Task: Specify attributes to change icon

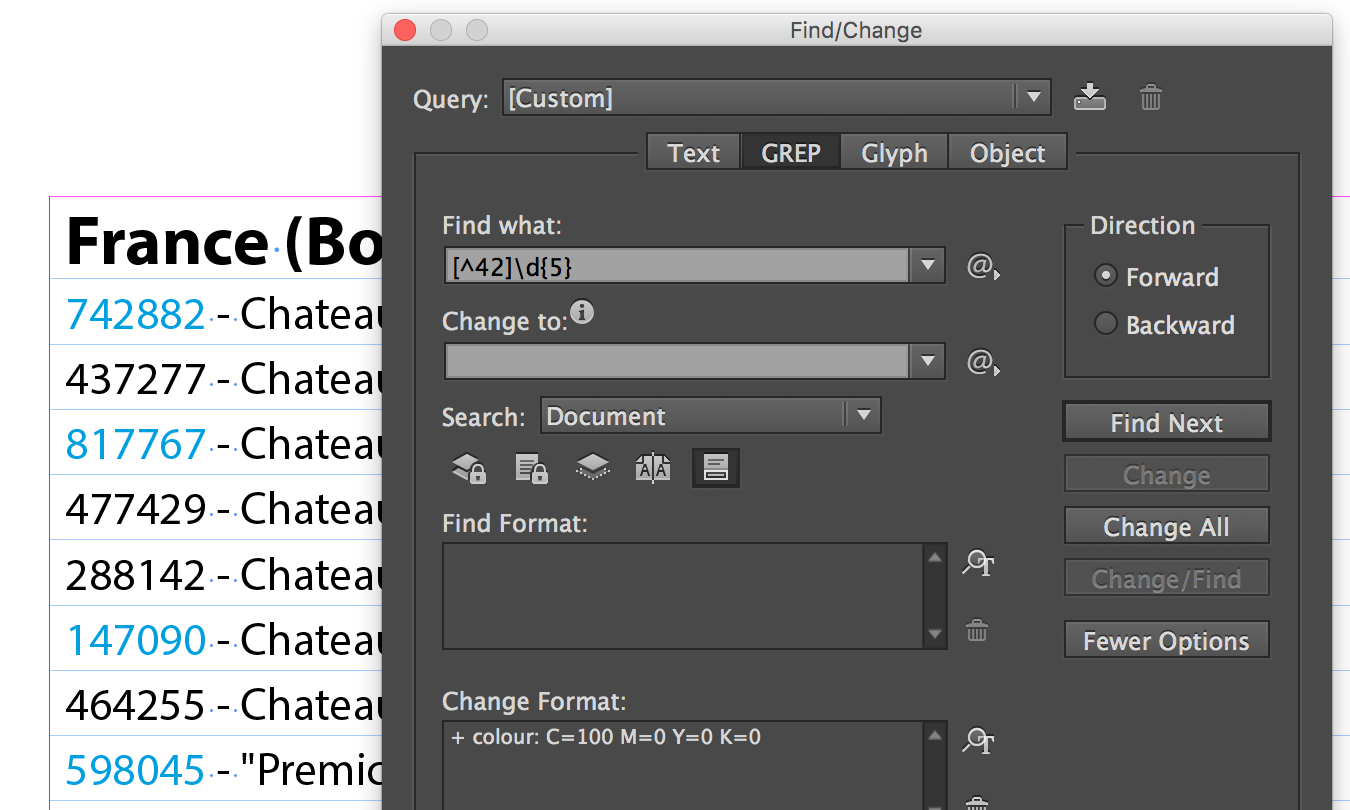Action: coord(978,741)
